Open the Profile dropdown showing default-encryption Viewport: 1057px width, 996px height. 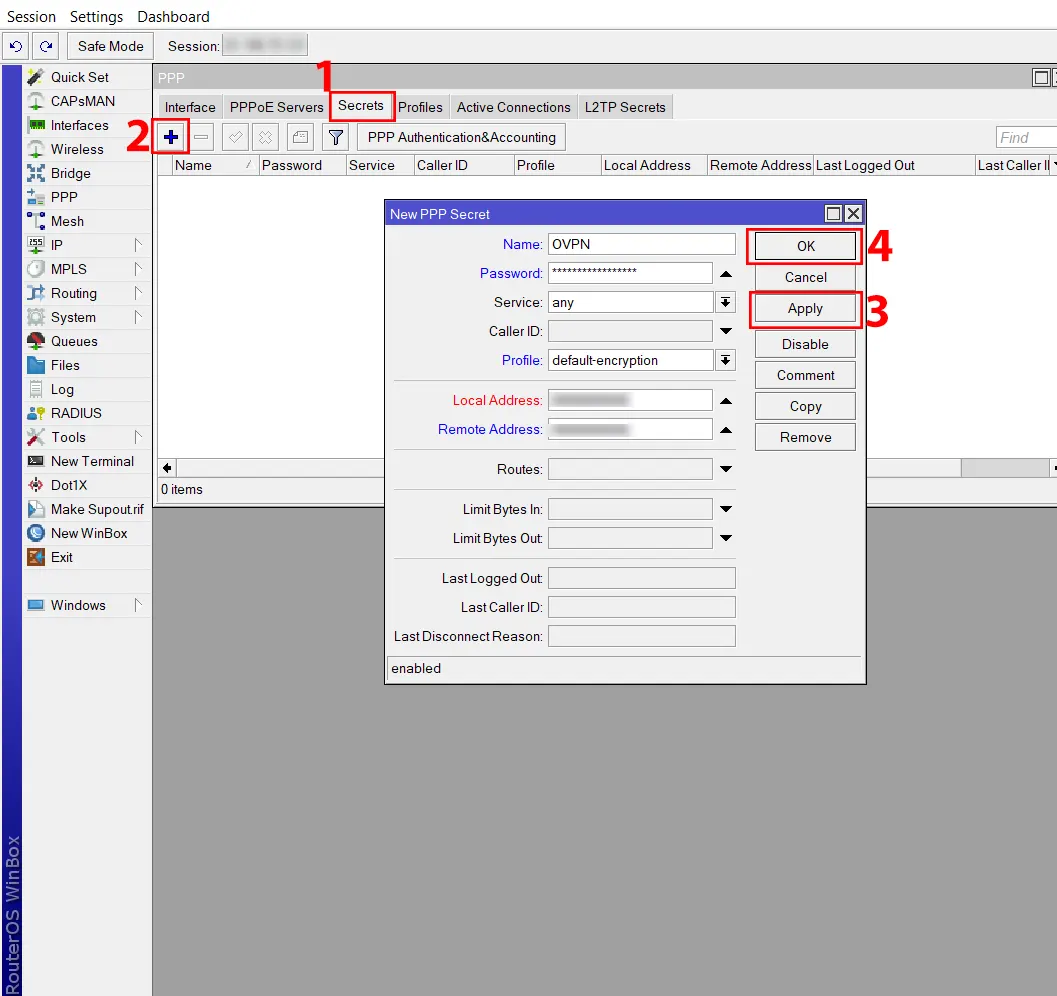(724, 359)
